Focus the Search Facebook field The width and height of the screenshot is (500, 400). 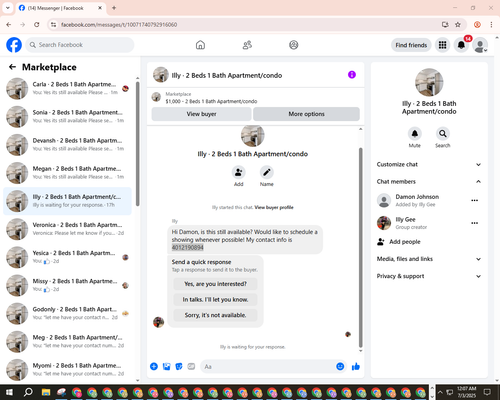(80, 45)
